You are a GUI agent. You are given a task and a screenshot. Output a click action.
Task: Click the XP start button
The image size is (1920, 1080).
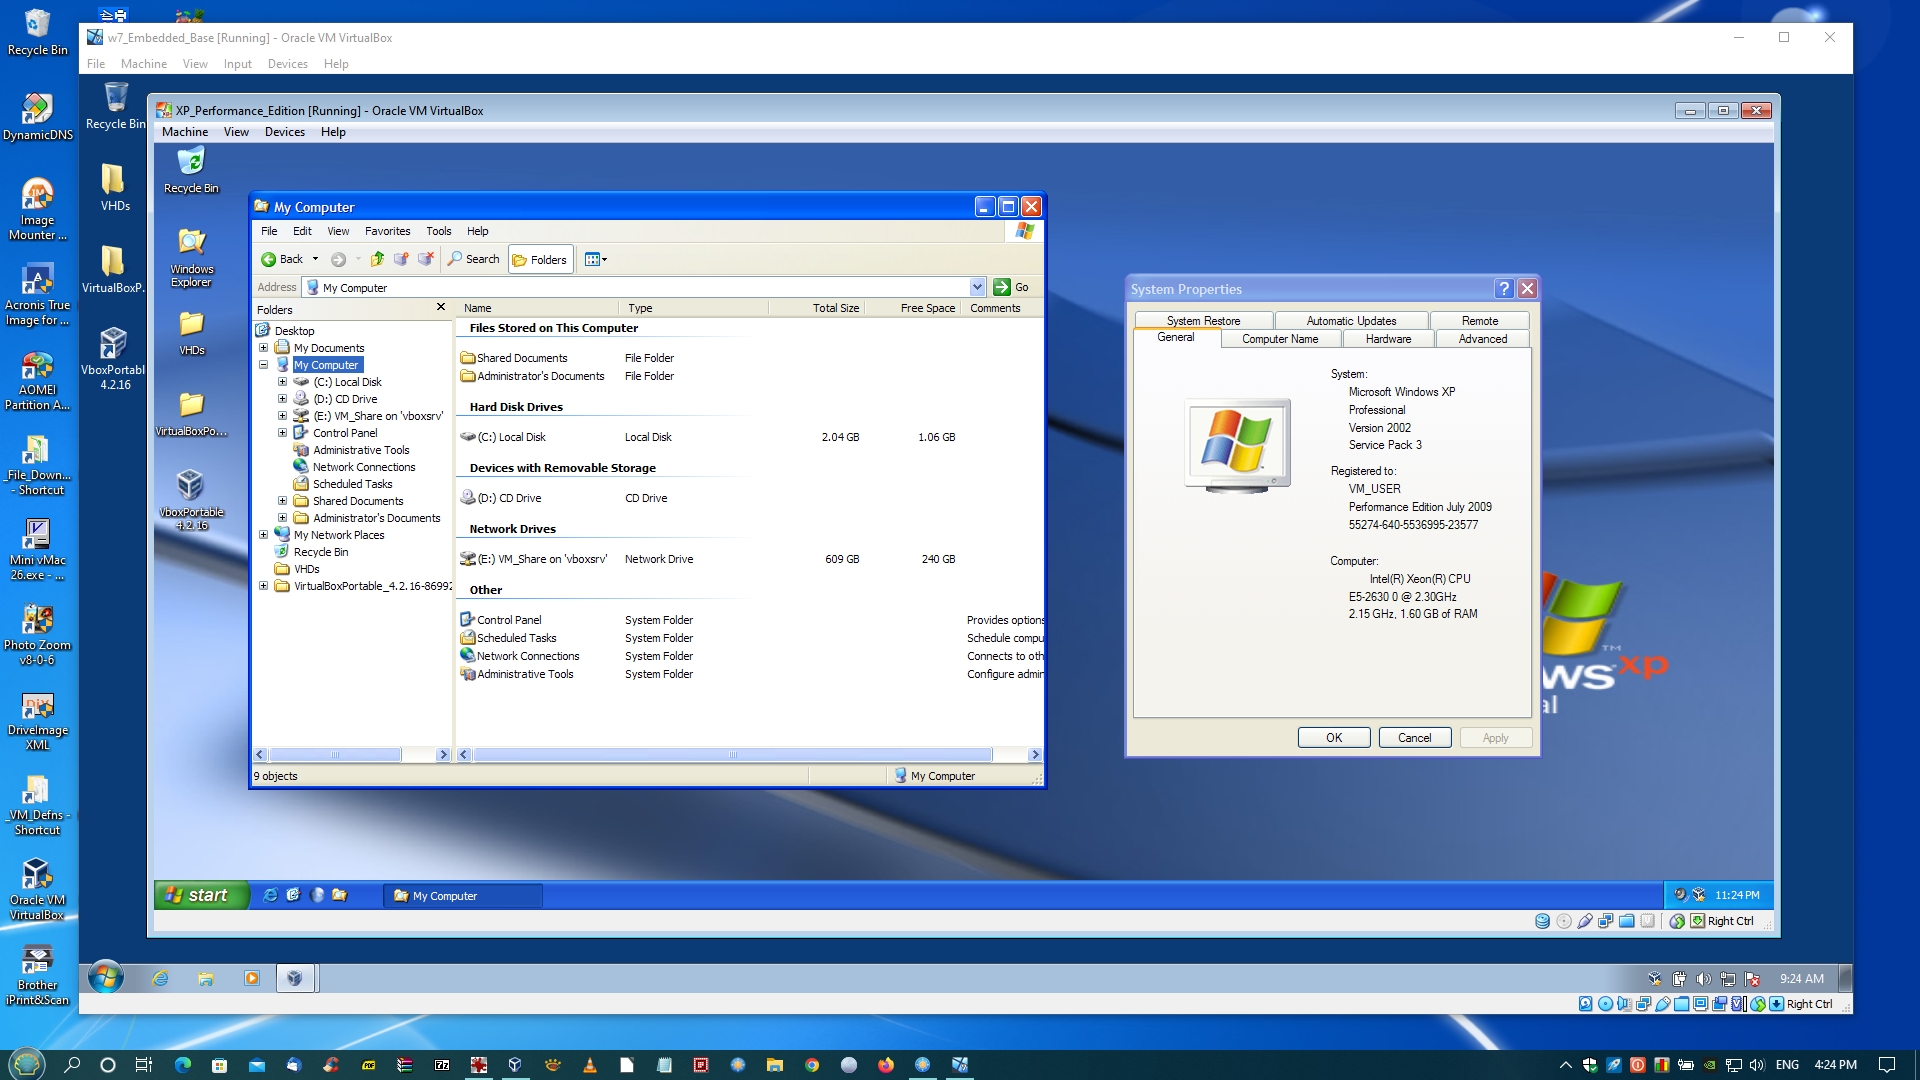click(200, 895)
